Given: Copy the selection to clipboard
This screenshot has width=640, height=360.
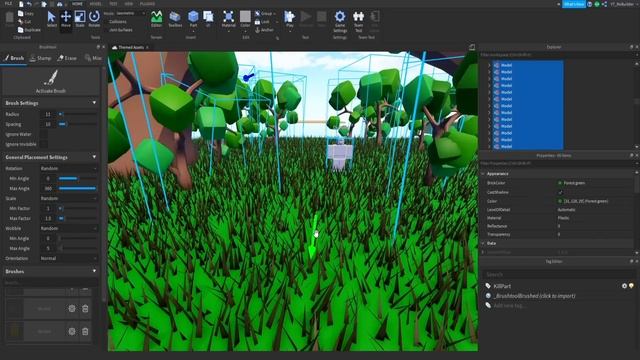Looking at the screenshot, I should (x=26, y=13).
